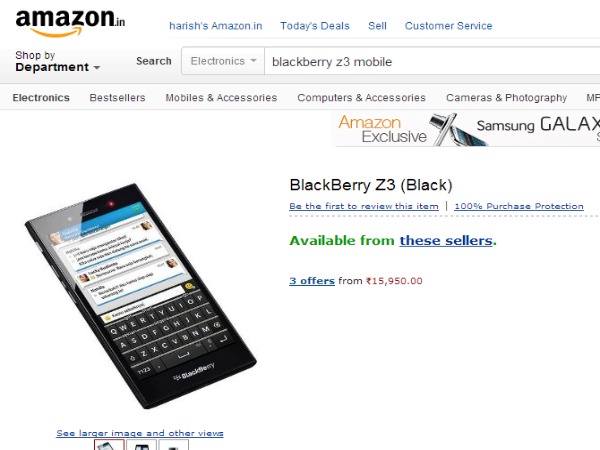Click the Samsung Galaxy Amazon Exclusive banner

click(x=468, y=129)
